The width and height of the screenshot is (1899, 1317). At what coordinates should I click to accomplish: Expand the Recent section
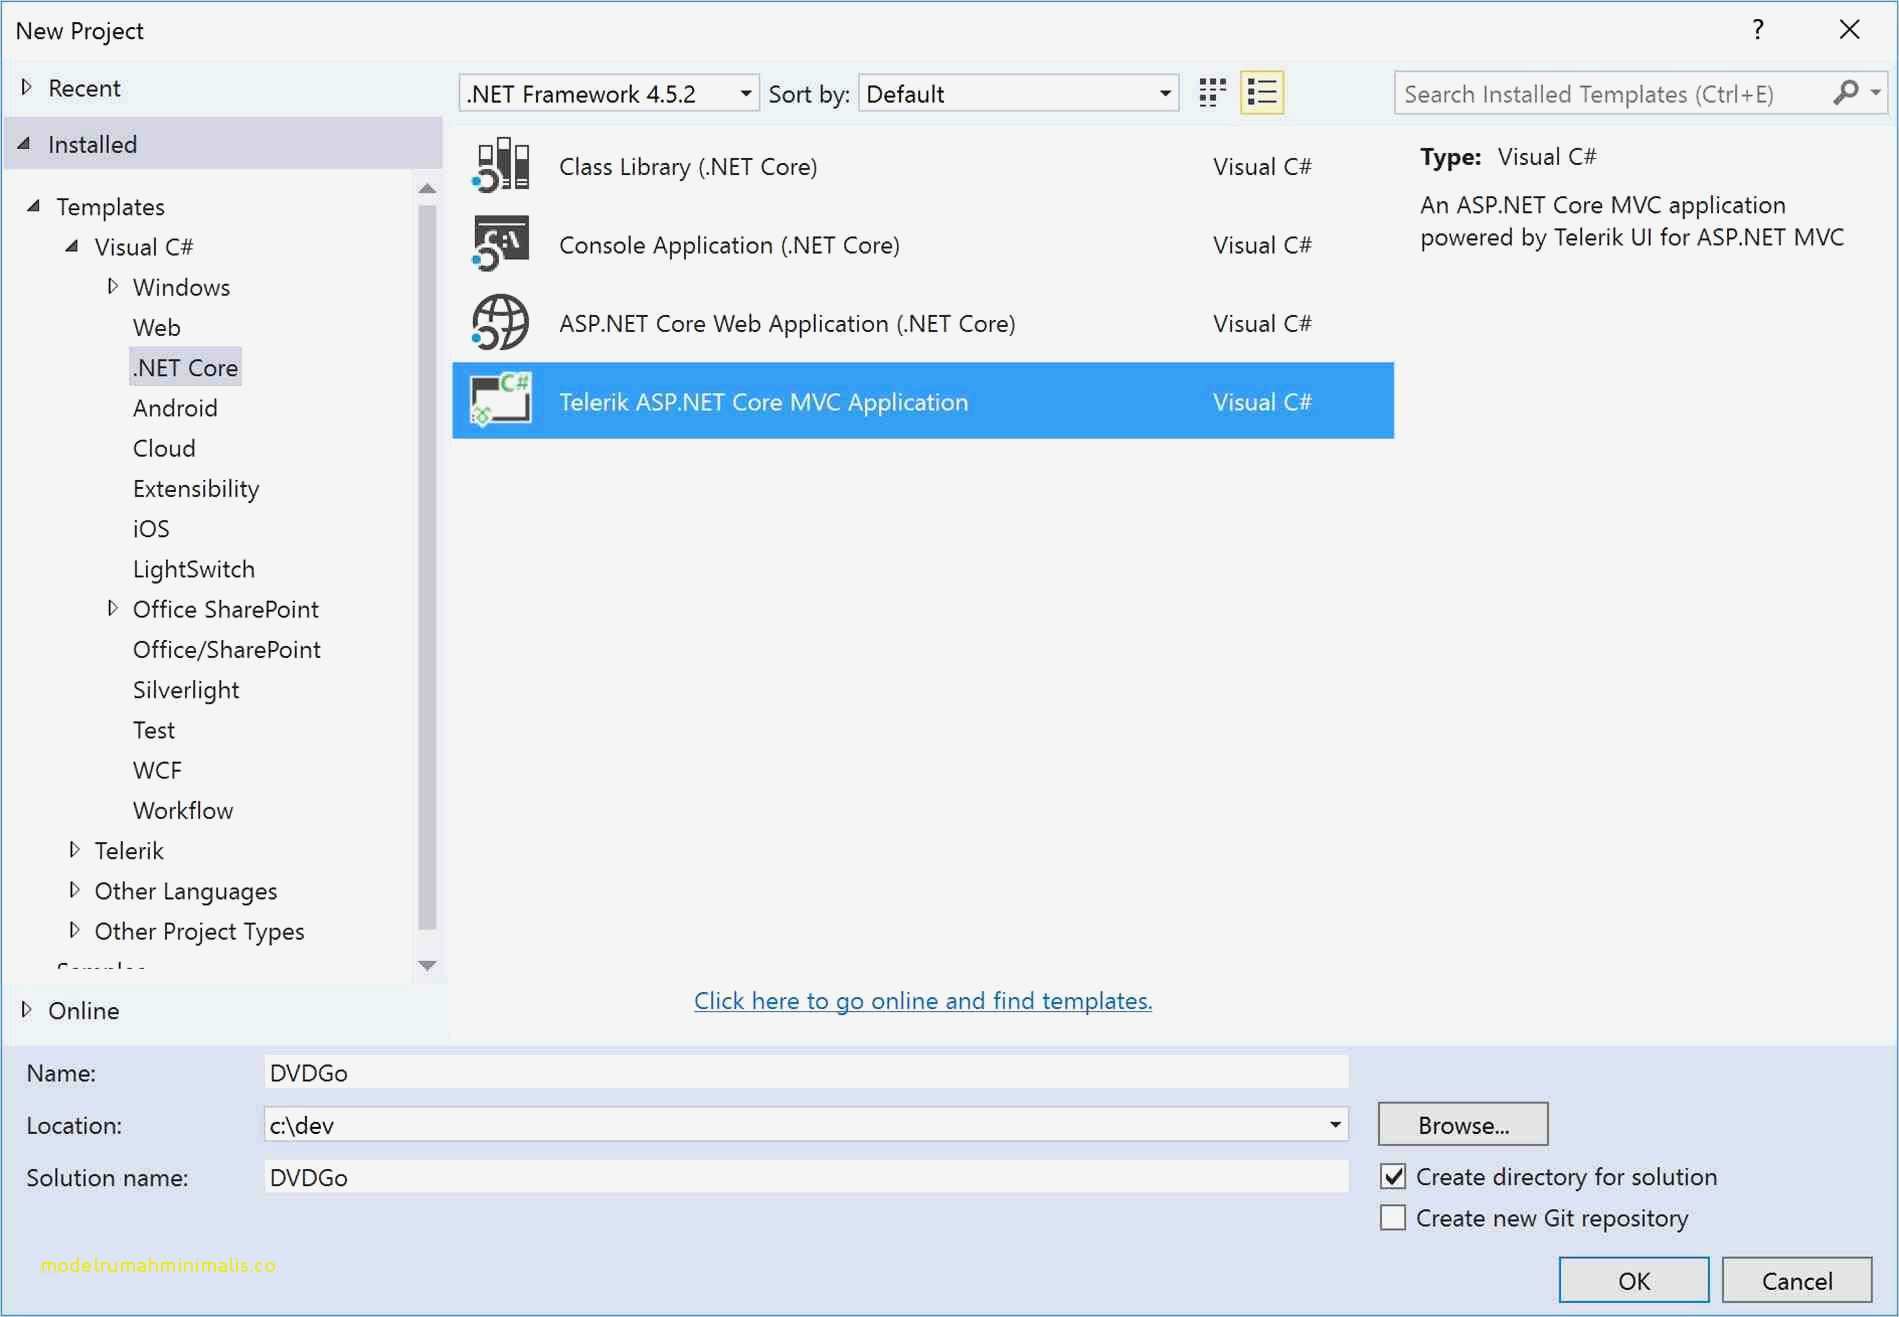click(x=27, y=87)
